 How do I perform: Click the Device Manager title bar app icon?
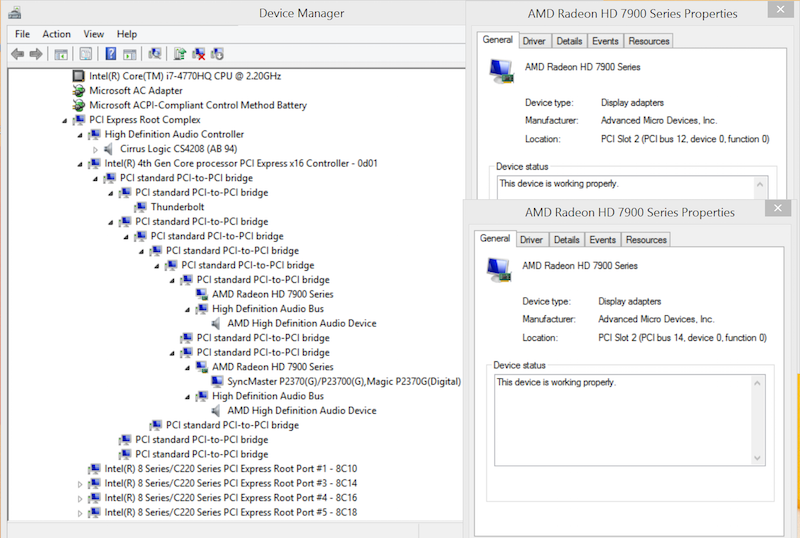click(15, 13)
